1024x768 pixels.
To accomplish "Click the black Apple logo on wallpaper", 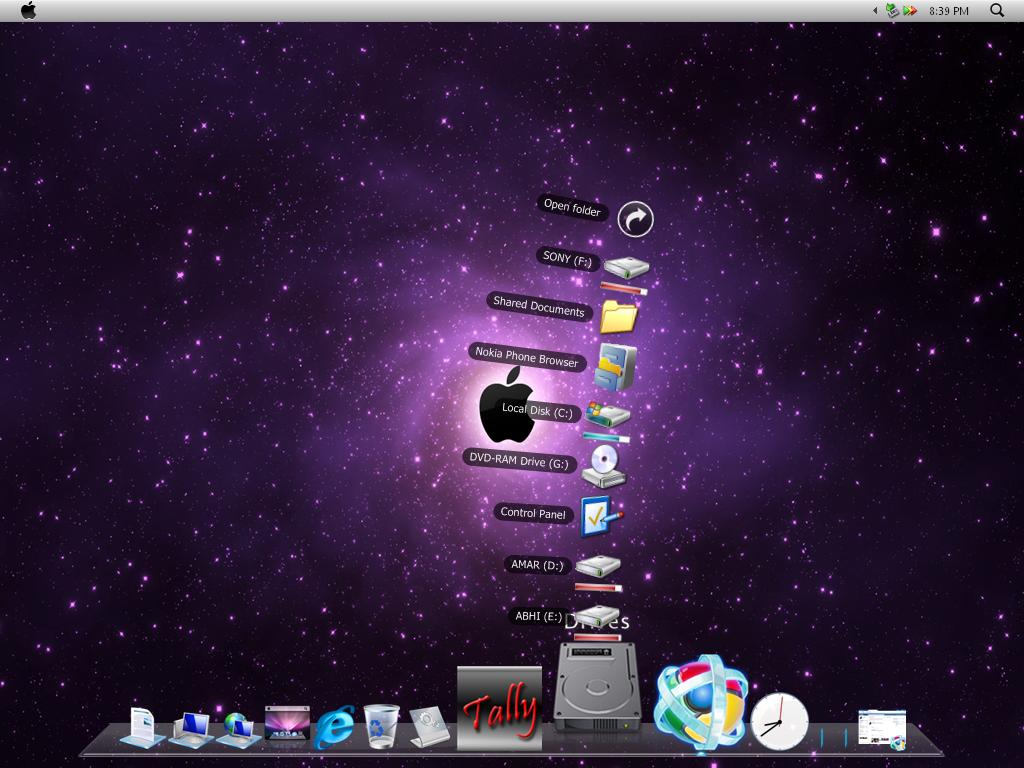I will coord(508,406).
